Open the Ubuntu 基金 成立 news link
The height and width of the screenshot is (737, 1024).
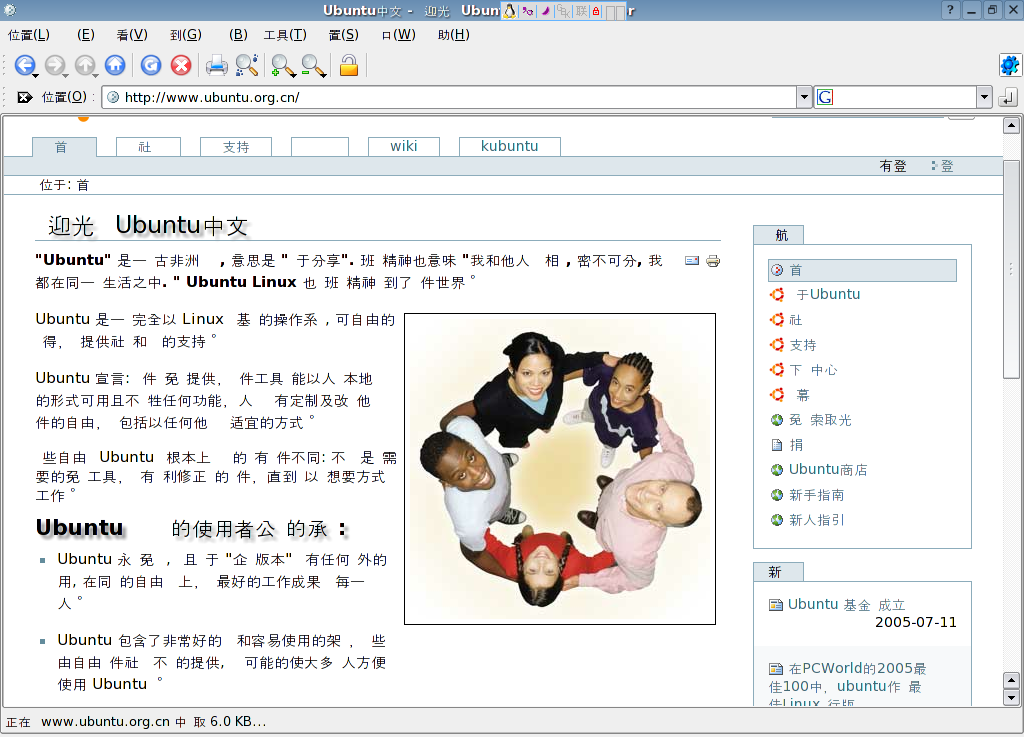click(x=846, y=604)
